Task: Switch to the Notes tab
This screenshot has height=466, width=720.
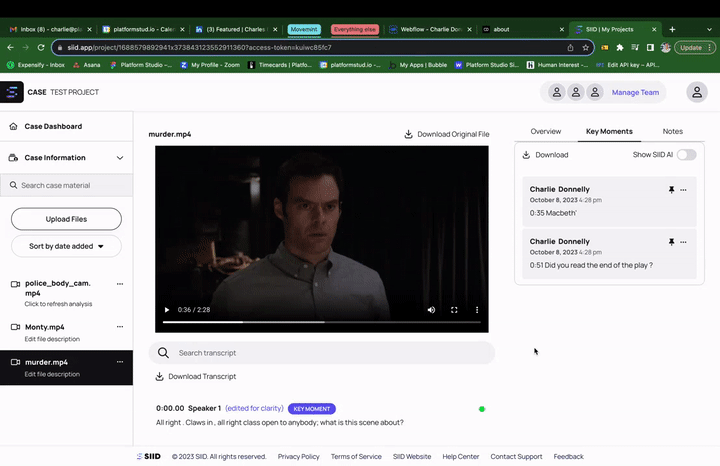Action: [x=672, y=131]
